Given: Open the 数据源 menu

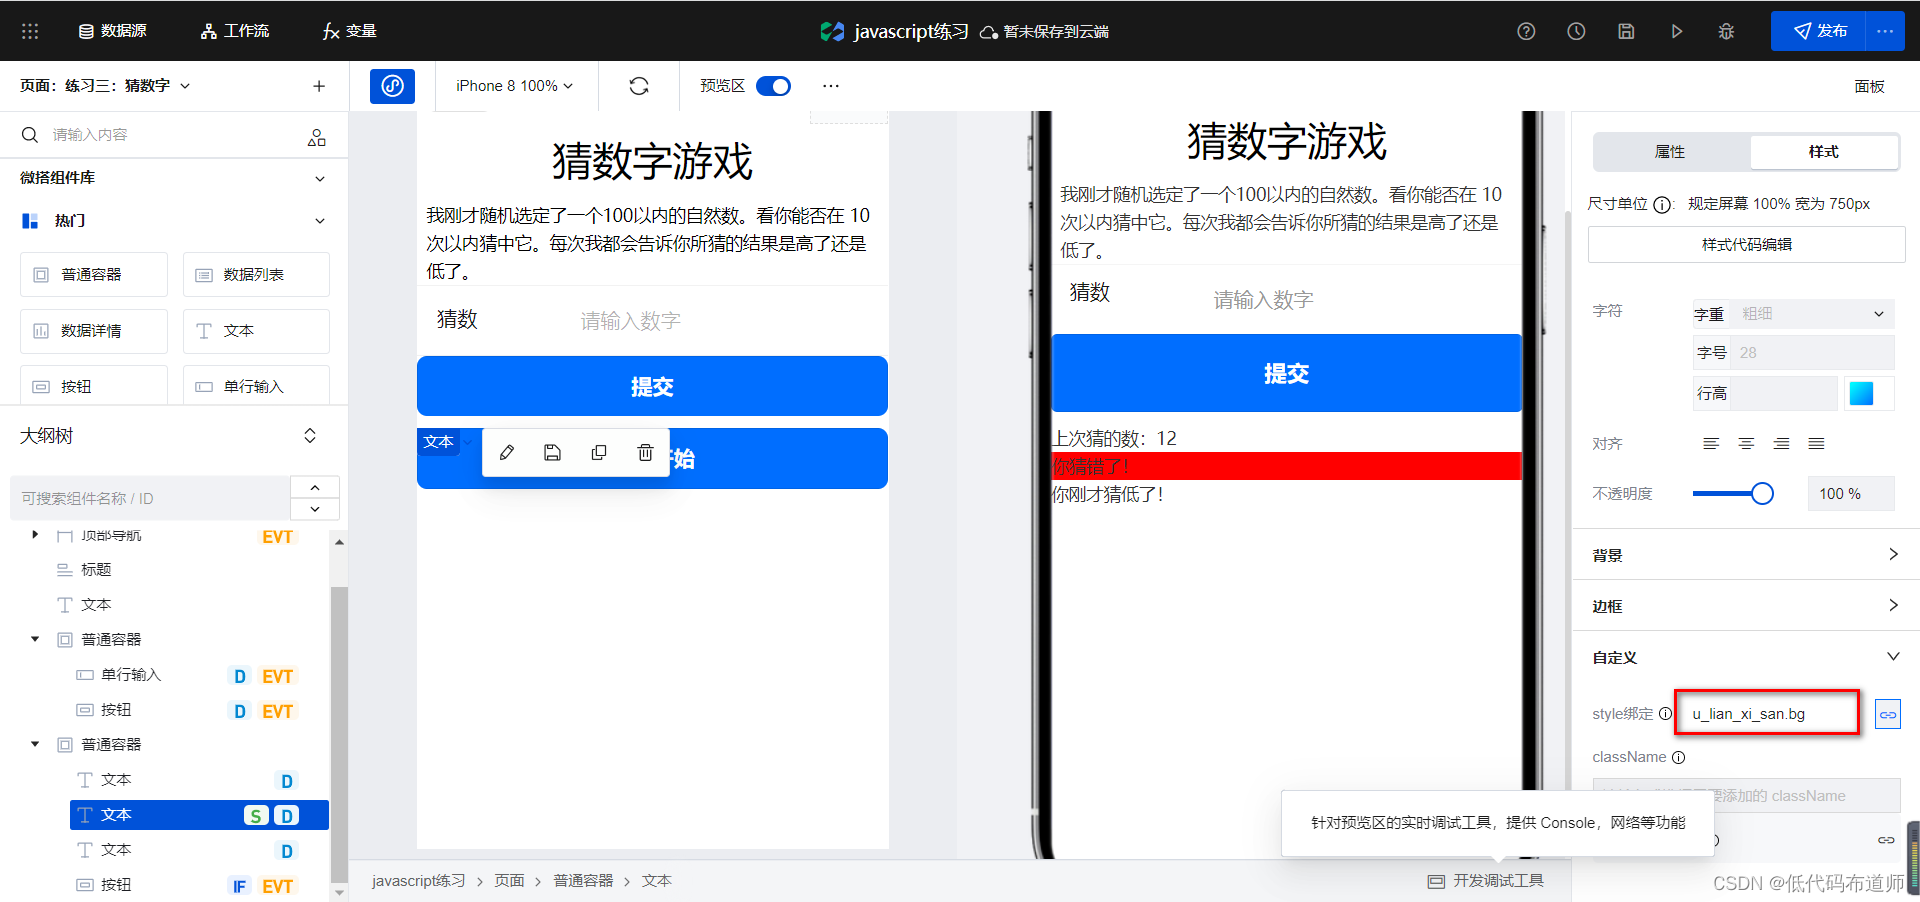Looking at the screenshot, I should [113, 31].
